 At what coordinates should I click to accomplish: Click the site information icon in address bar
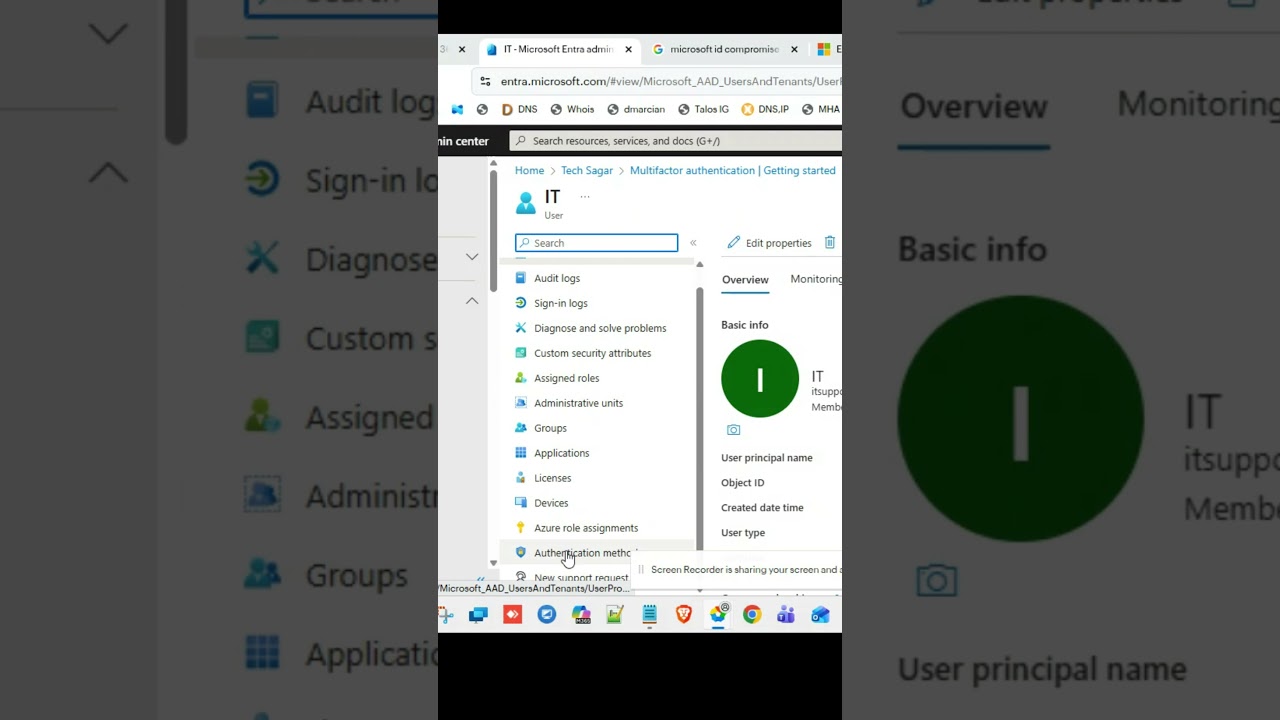click(x=485, y=82)
